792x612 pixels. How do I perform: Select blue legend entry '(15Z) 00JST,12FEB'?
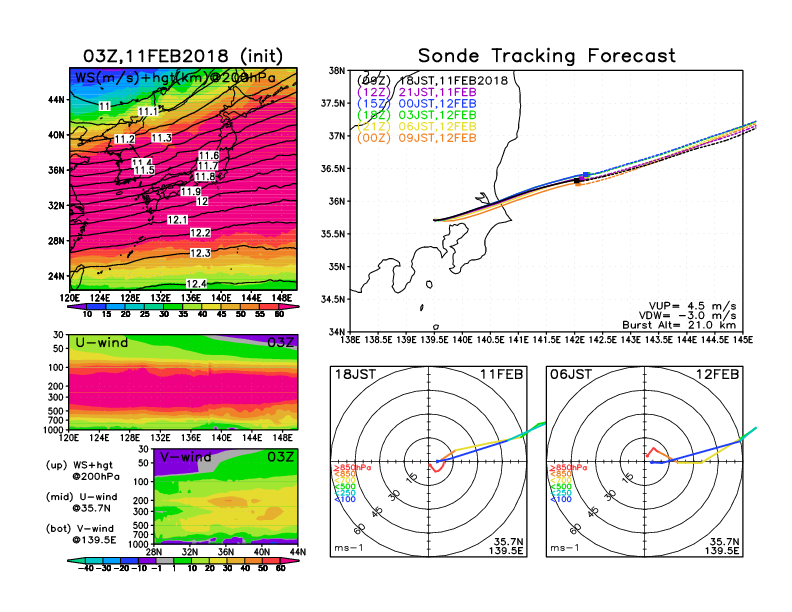417,104
